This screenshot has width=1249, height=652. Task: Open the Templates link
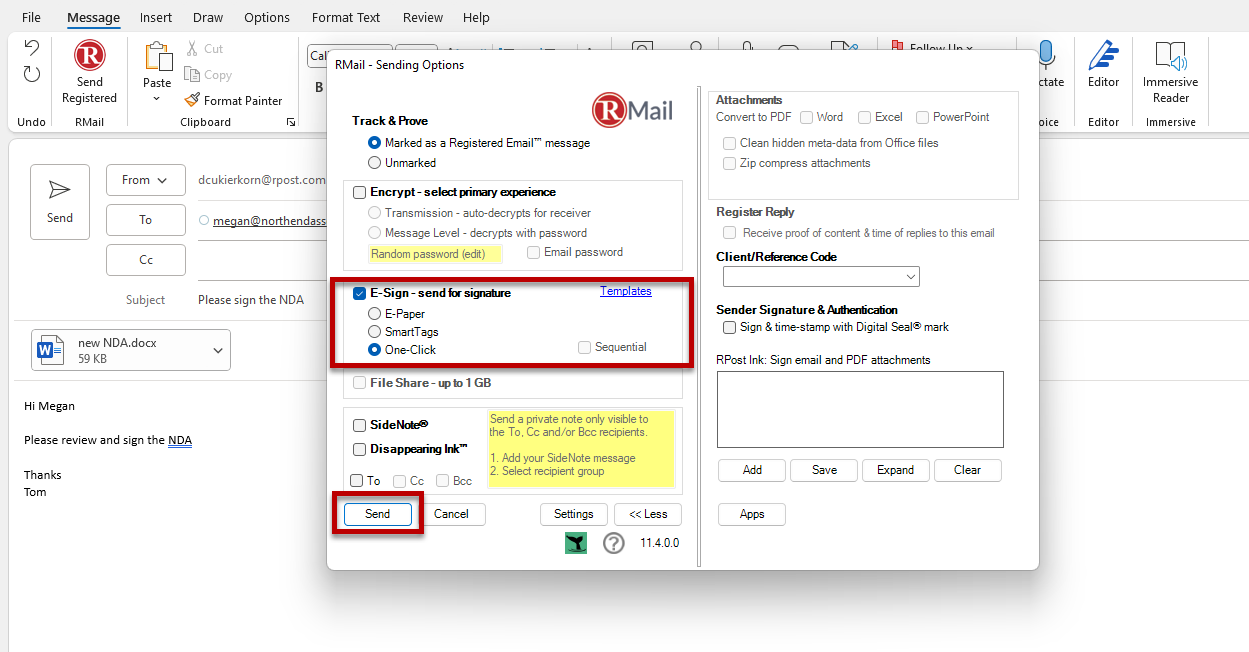(626, 291)
